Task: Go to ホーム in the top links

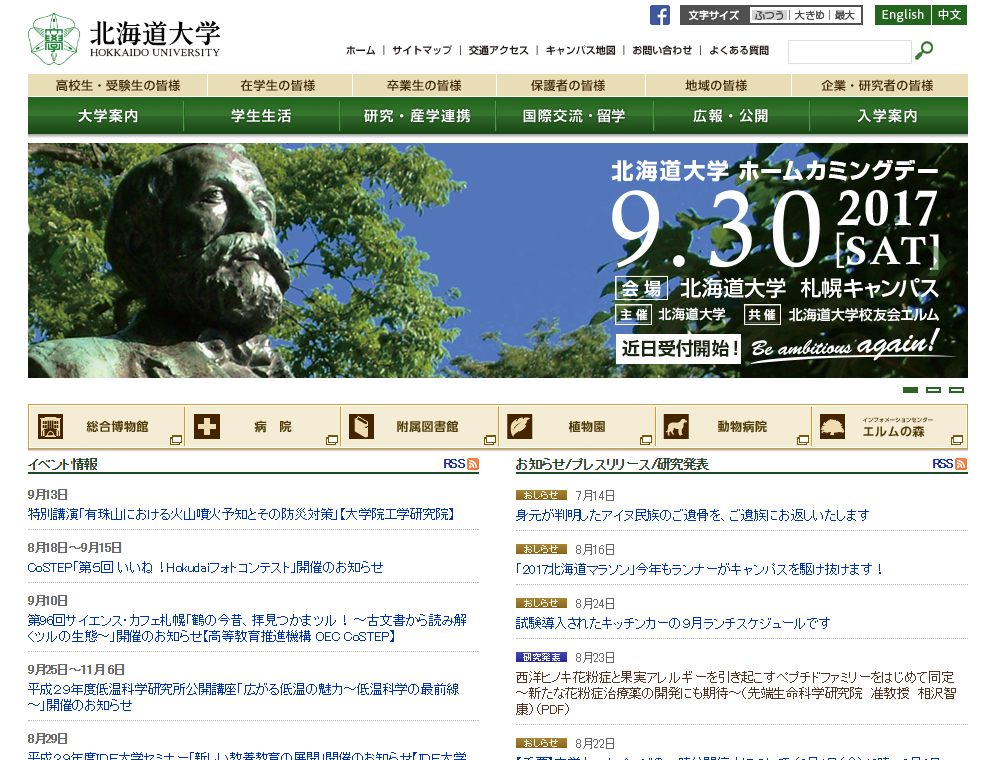Action: pos(361,50)
